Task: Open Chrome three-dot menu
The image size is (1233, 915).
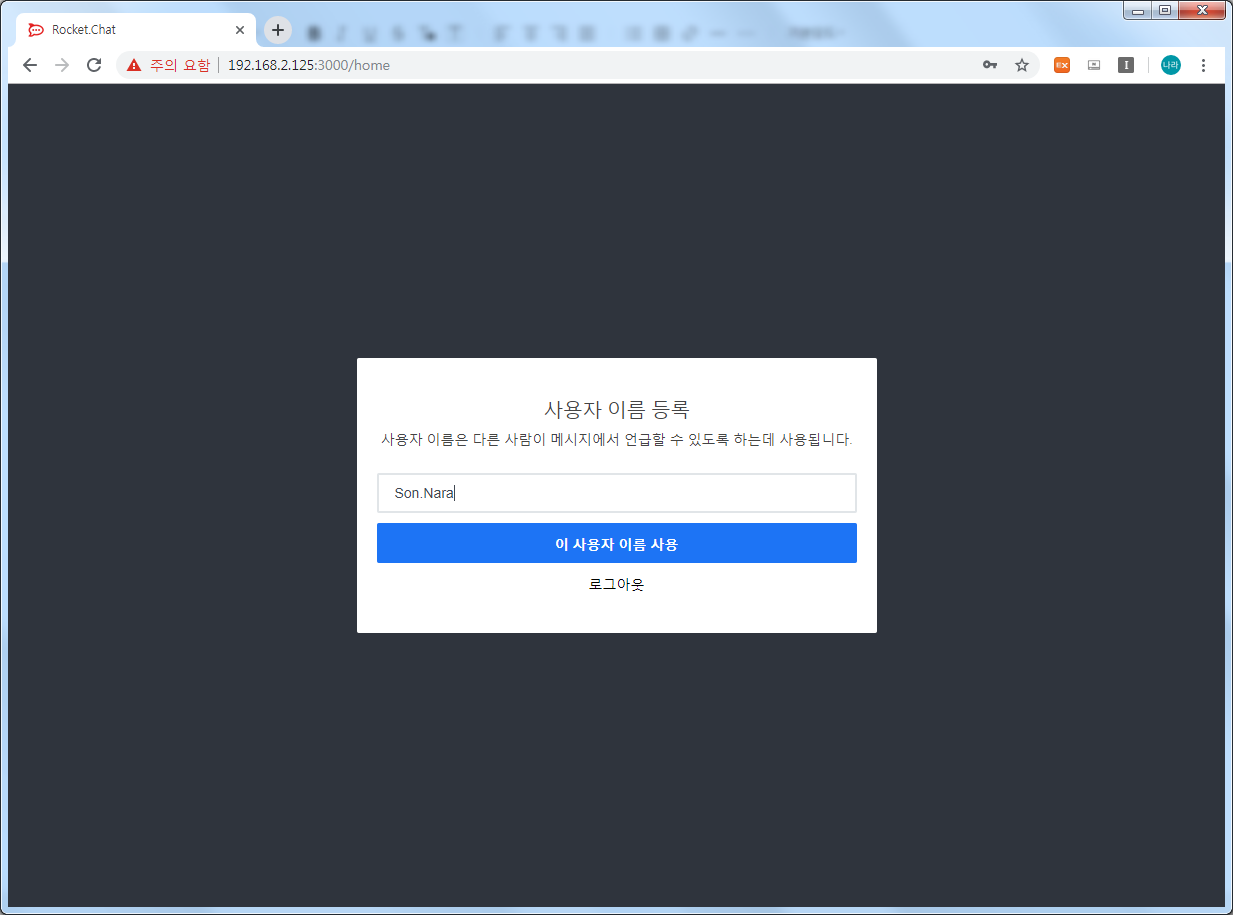Action: pos(1203,65)
